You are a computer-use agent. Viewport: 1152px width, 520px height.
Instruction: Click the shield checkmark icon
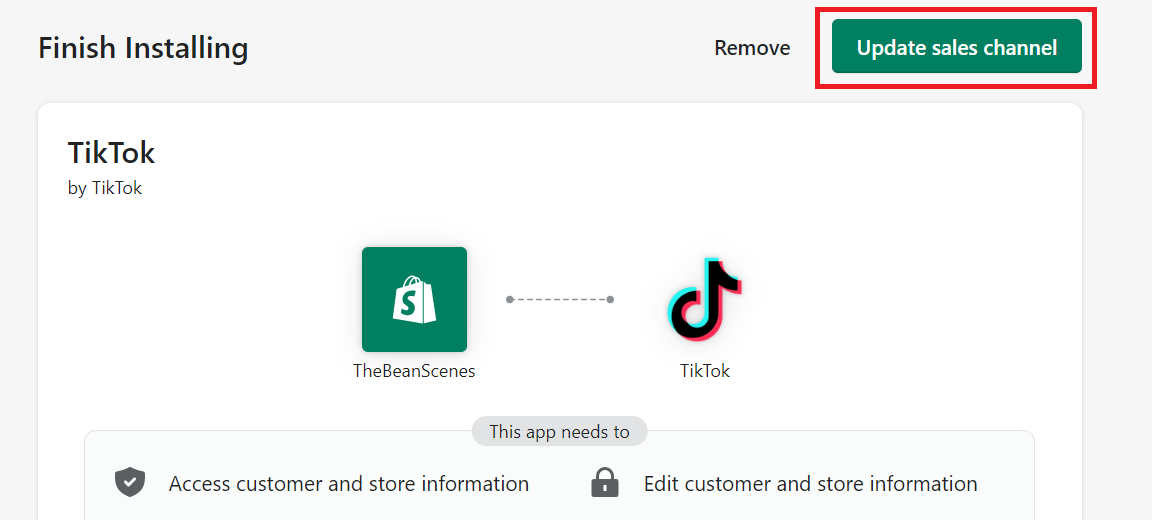[x=130, y=483]
